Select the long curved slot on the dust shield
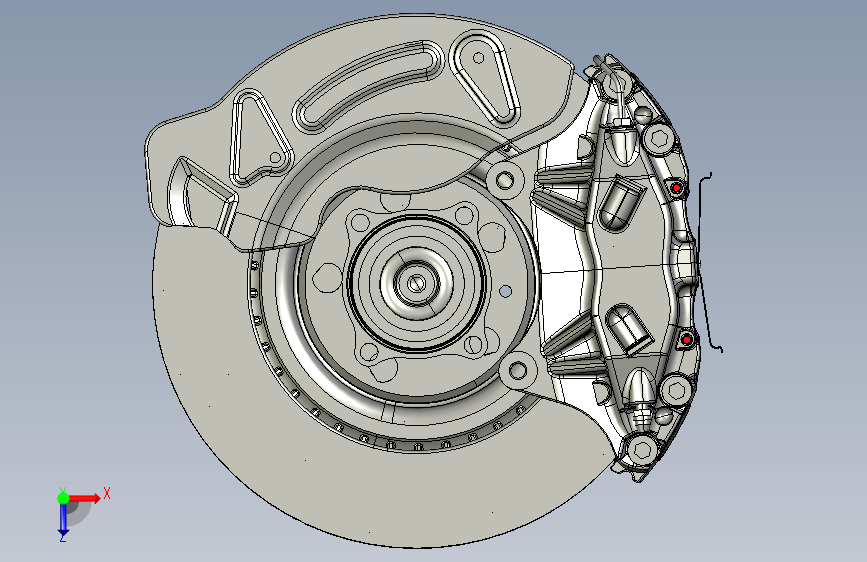867x562 pixels. [x=369, y=85]
